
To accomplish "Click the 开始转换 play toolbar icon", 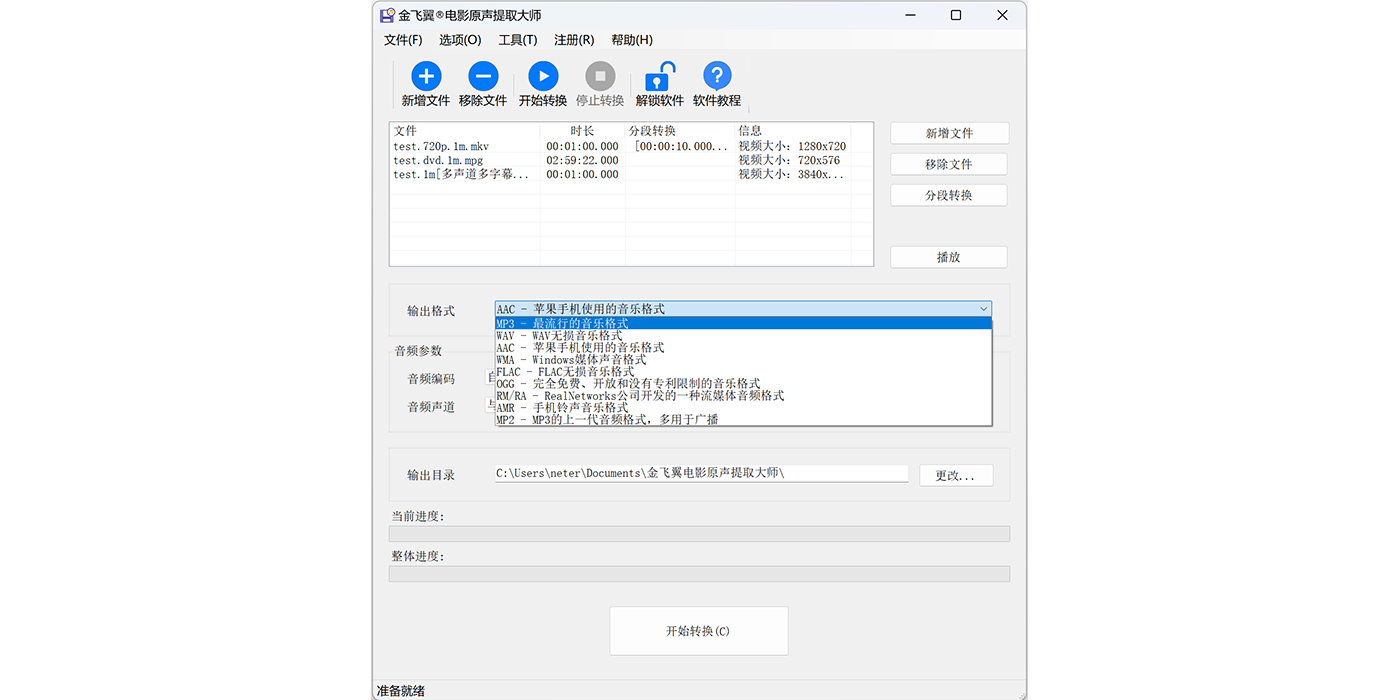I will pos(543,76).
